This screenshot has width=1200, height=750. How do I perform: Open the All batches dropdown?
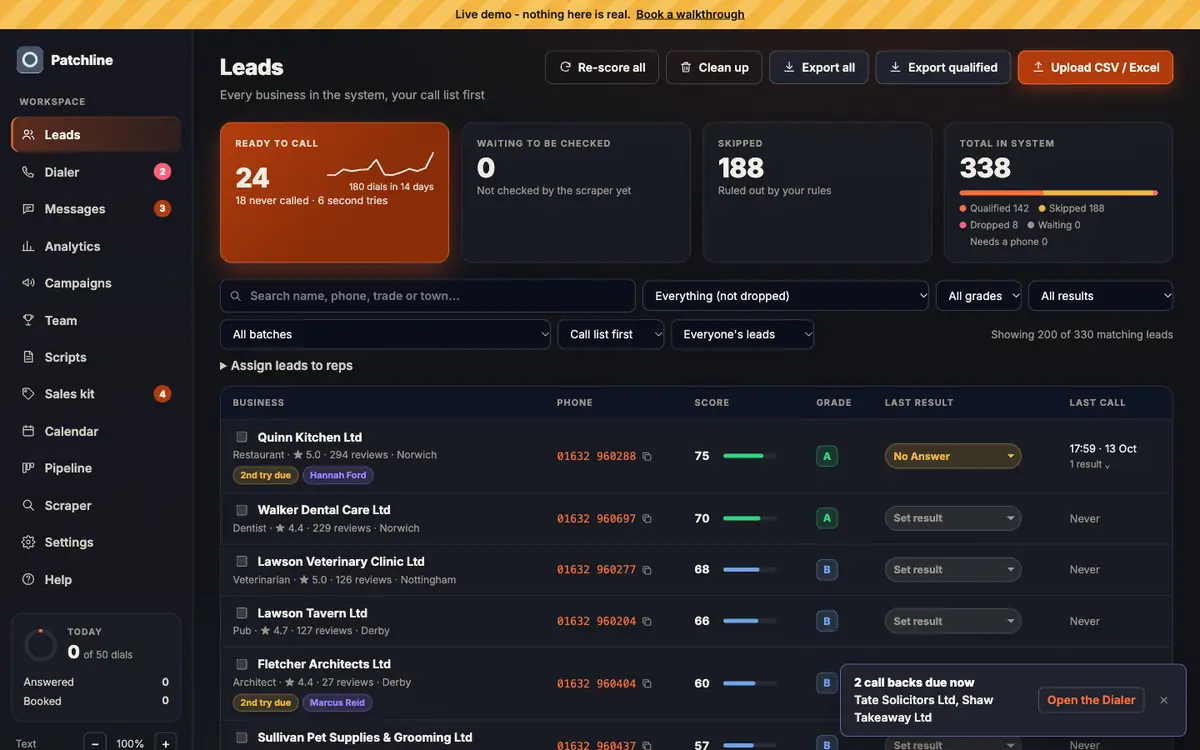385,334
